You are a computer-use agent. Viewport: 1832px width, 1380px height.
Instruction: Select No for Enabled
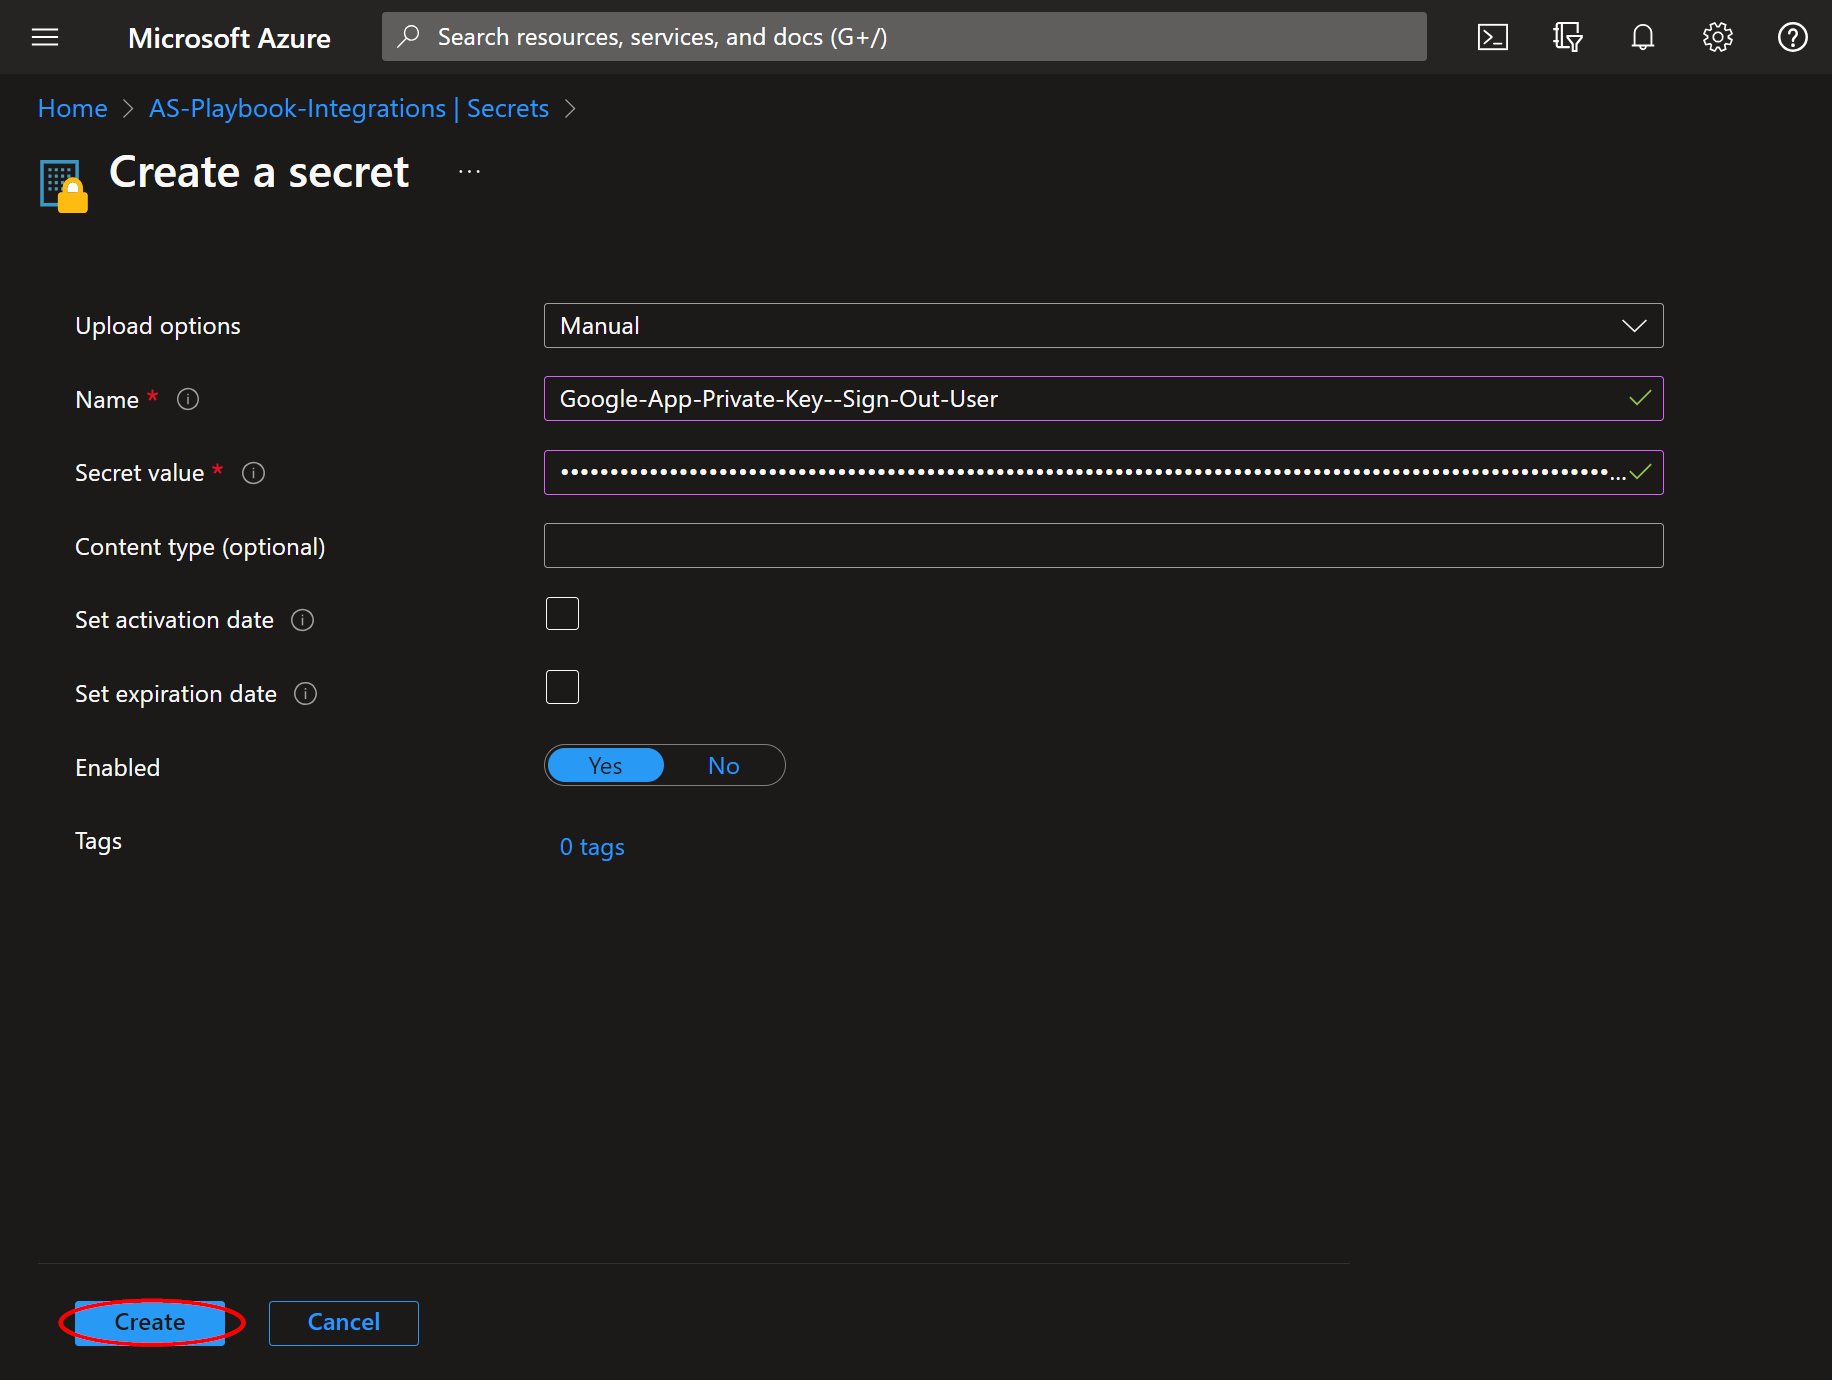click(723, 765)
